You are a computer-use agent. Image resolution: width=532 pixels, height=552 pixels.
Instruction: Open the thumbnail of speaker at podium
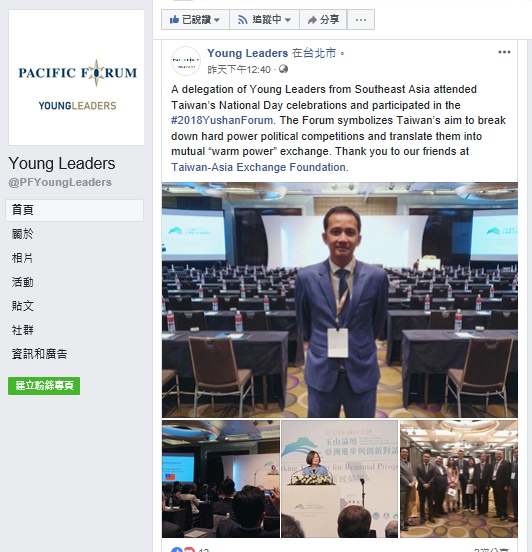tap(339, 479)
